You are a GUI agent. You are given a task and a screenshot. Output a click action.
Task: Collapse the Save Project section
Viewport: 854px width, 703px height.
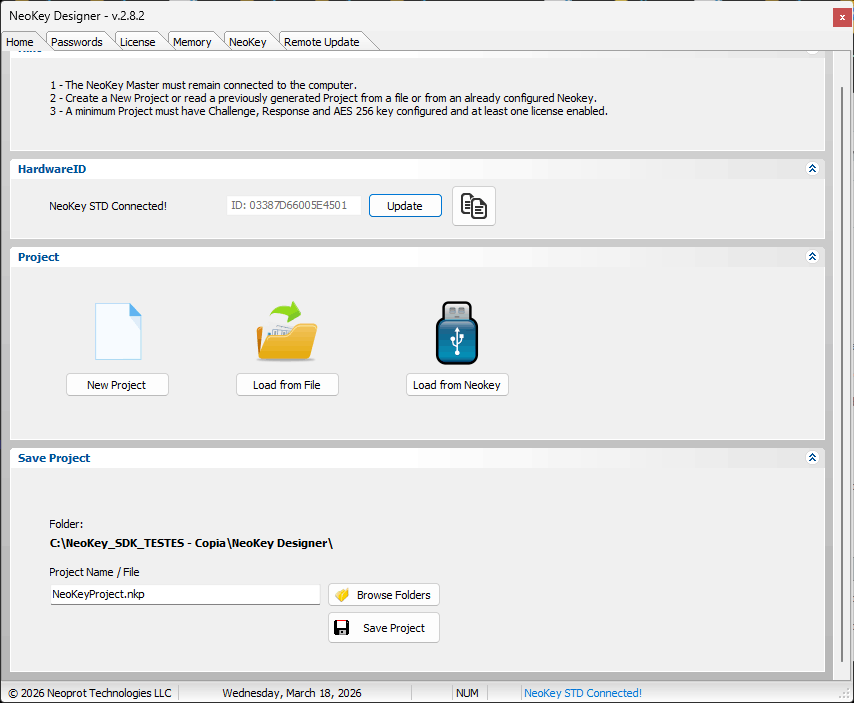(x=812, y=458)
